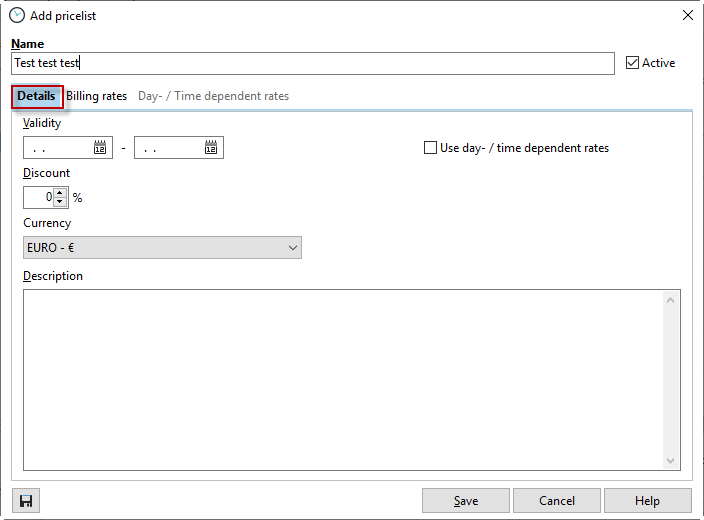The width and height of the screenshot is (704, 520).
Task: Open the validity start date calendar picker
Action: (100, 148)
